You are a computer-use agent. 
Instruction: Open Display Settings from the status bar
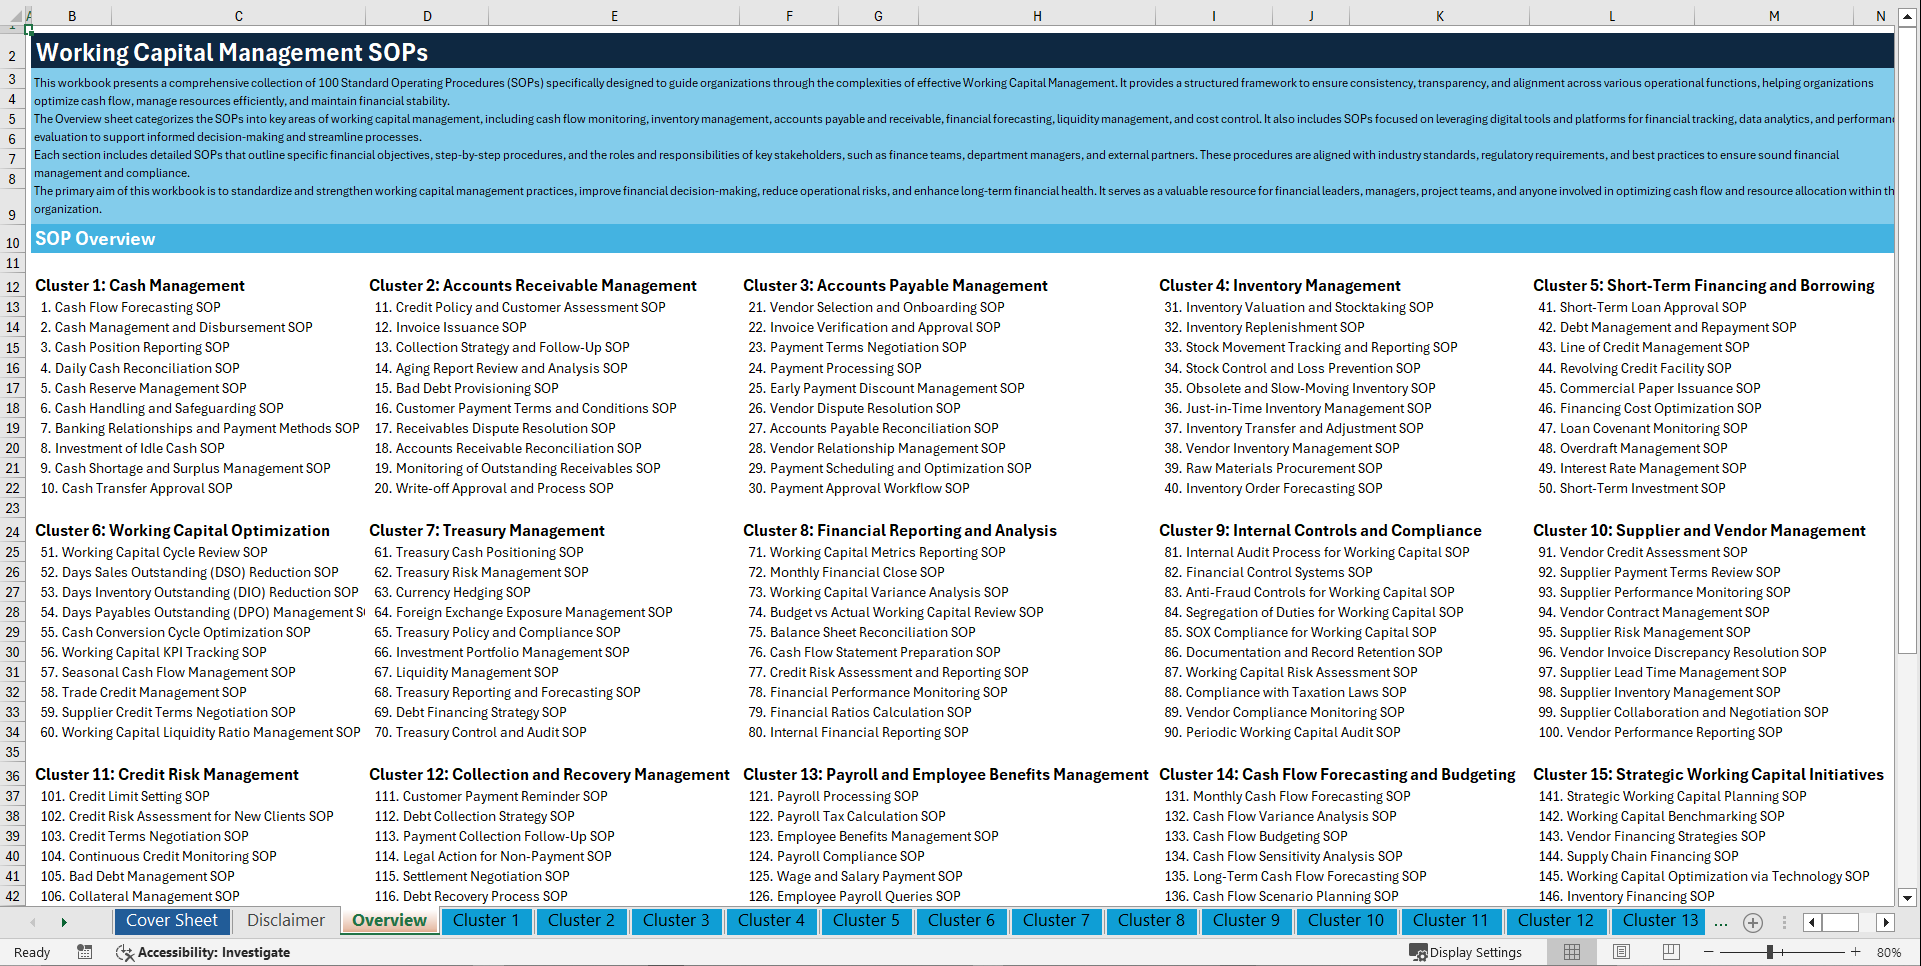(1467, 952)
